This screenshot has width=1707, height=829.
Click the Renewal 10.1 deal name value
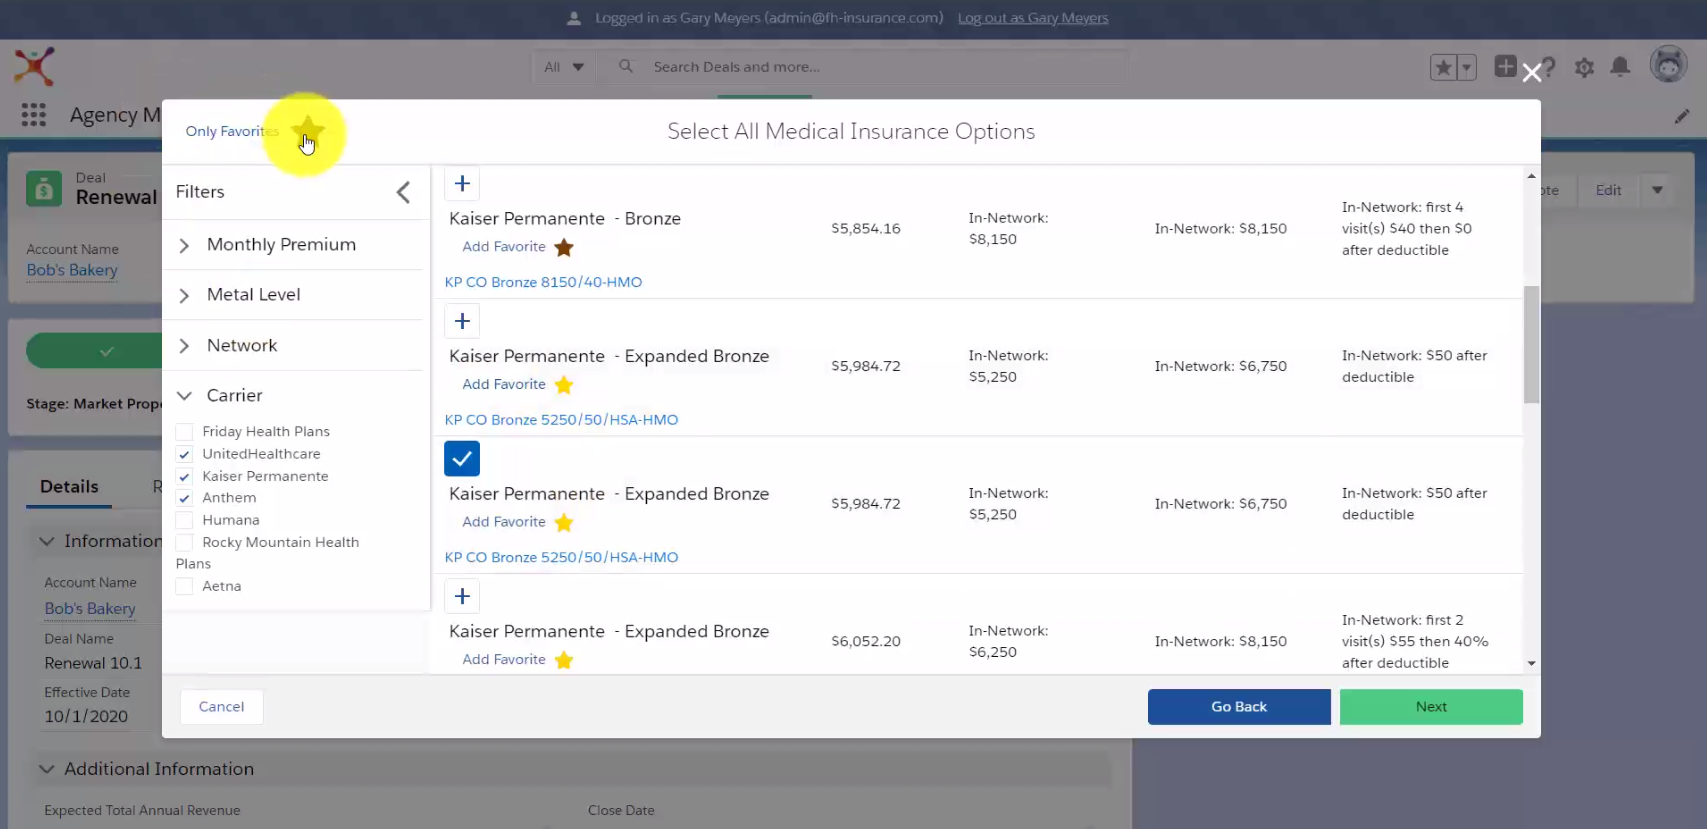pyautogui.click(x=93, y=664)
